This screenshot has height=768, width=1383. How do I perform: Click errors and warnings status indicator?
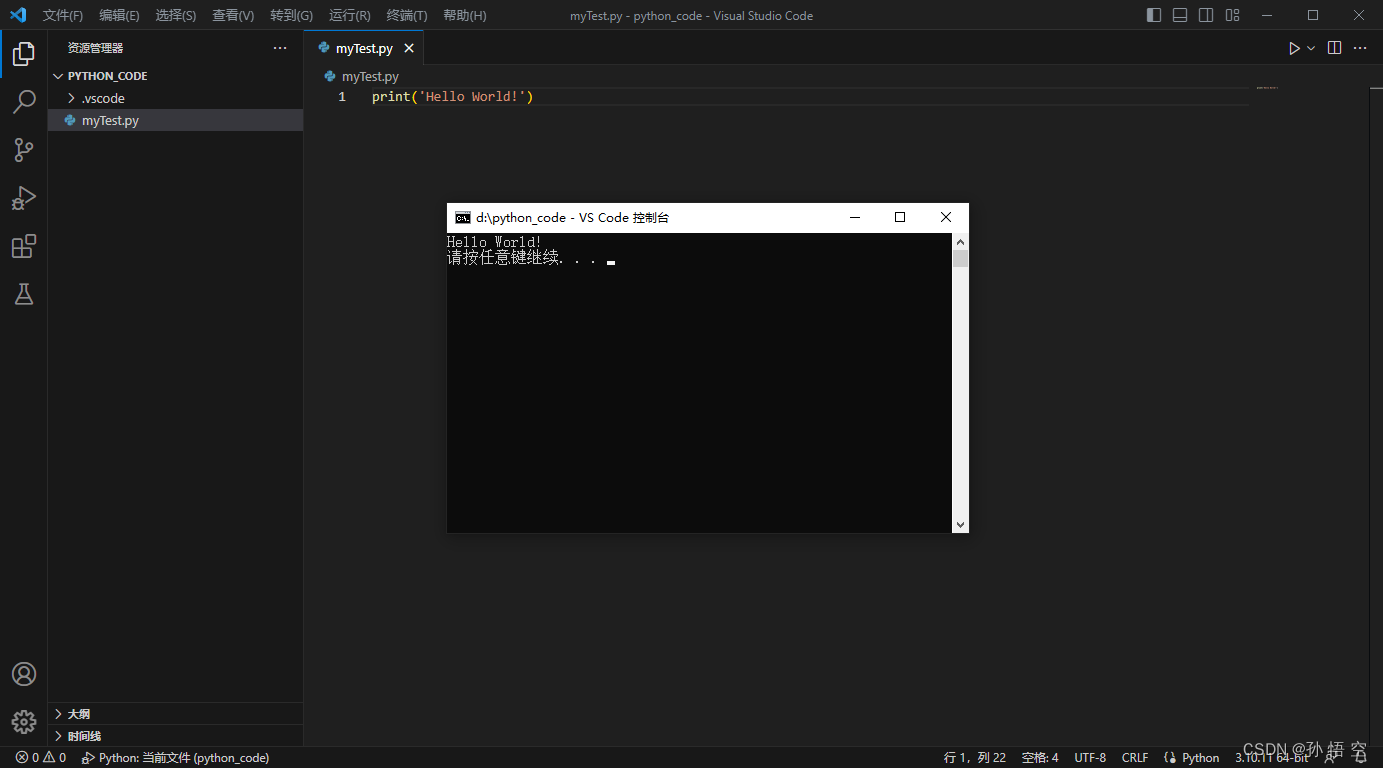click(x=41, y=758)
